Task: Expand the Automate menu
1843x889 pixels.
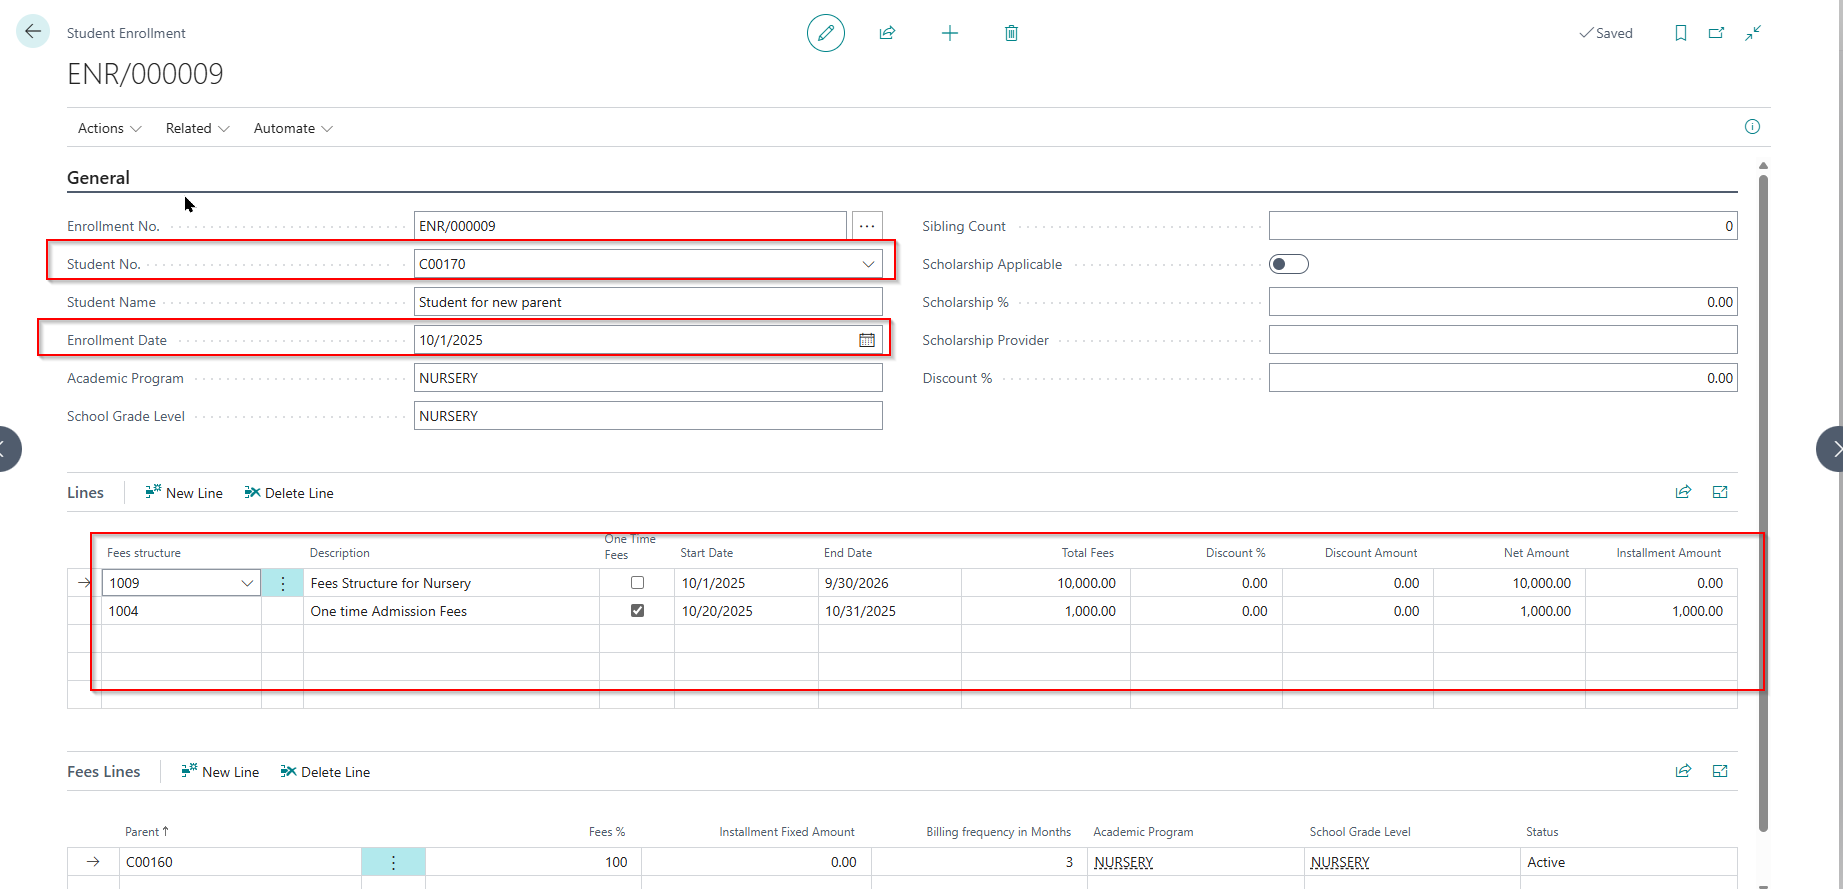Action: [x=293, y=128]
